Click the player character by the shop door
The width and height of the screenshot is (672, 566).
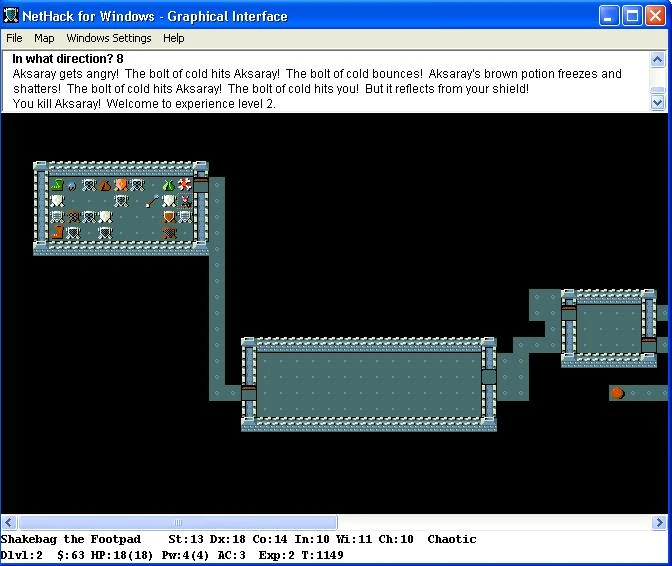[x=185, y=201]
